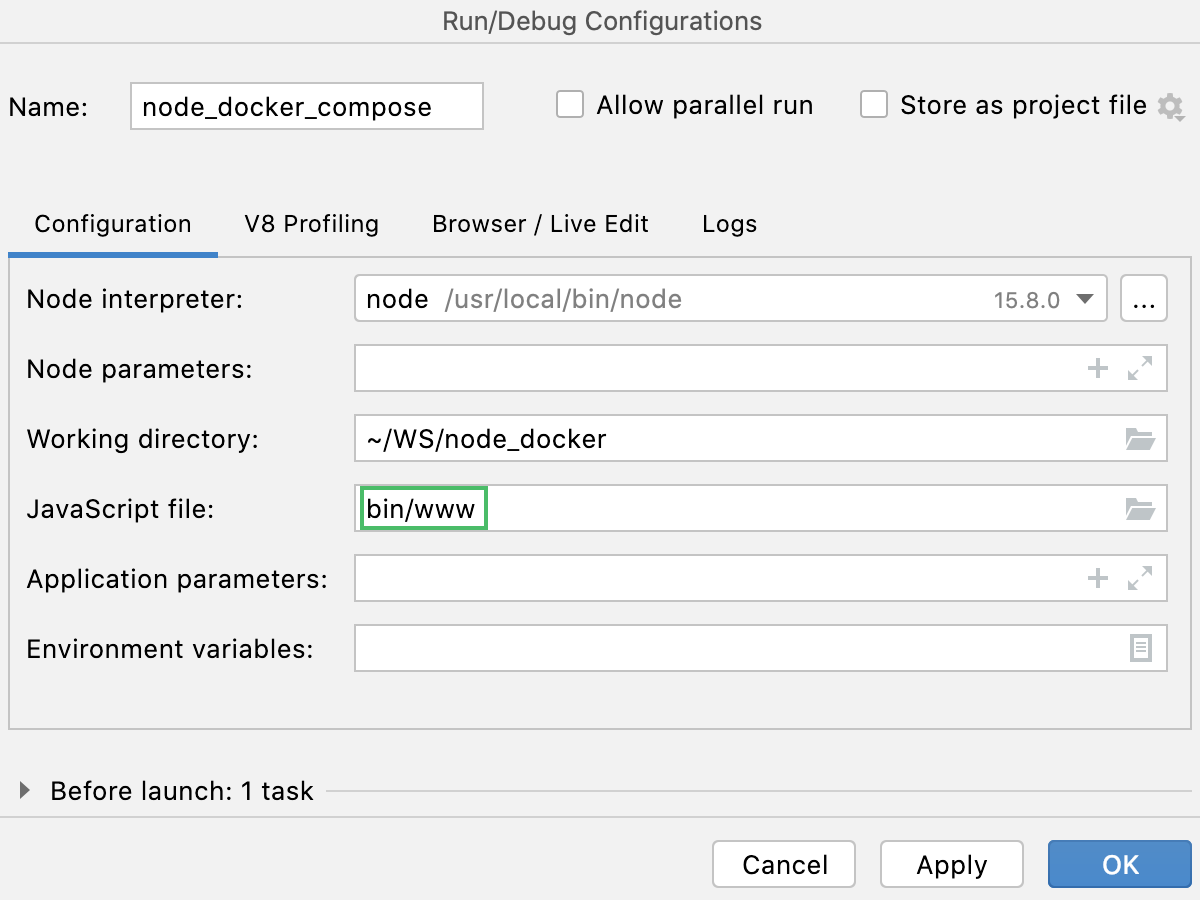Click the folder icon for Working directory
The width and height of the screenshot is (1200, 900).
pyautogui.click(x=1140, y=438)
